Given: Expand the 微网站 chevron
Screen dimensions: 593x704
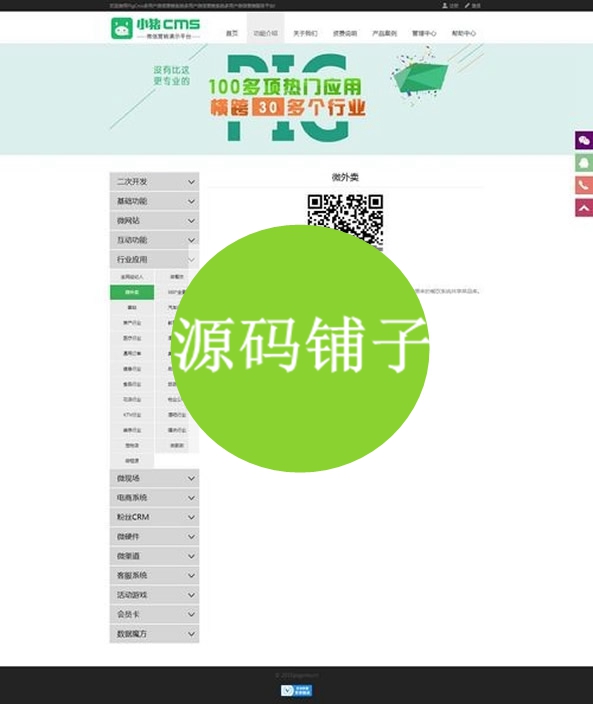Looking at the screenshot, I should 191,221.
